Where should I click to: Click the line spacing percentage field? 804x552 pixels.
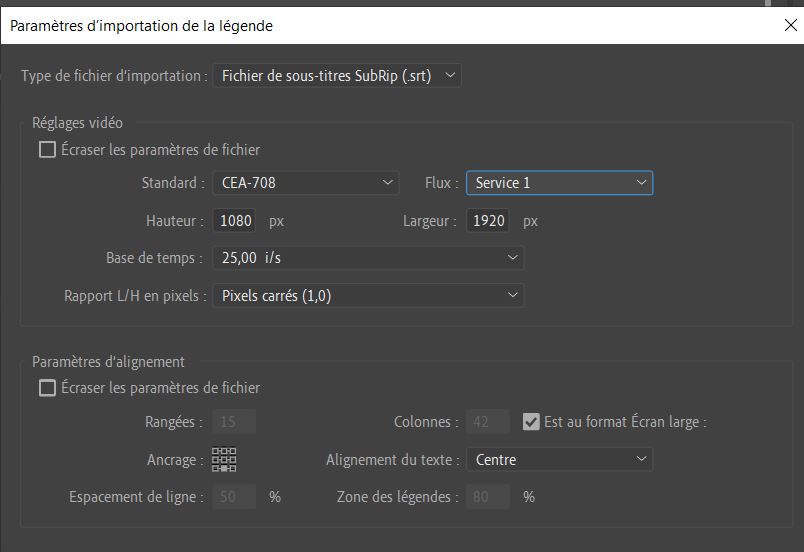(233, 496)
